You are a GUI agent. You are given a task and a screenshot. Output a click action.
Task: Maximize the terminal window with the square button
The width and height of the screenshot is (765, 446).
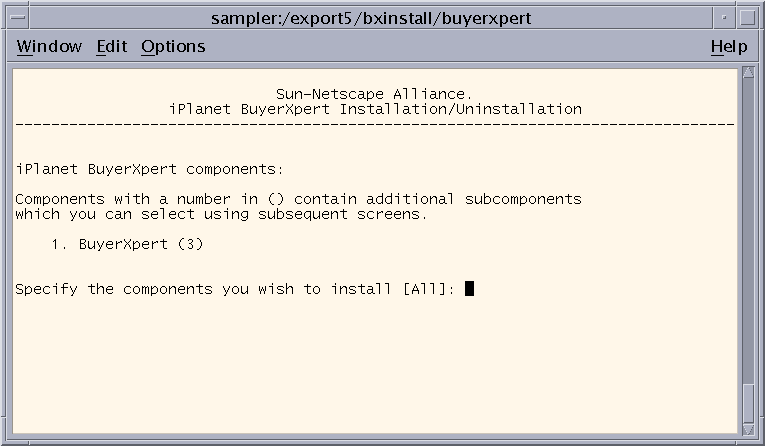tap(747, 18)
